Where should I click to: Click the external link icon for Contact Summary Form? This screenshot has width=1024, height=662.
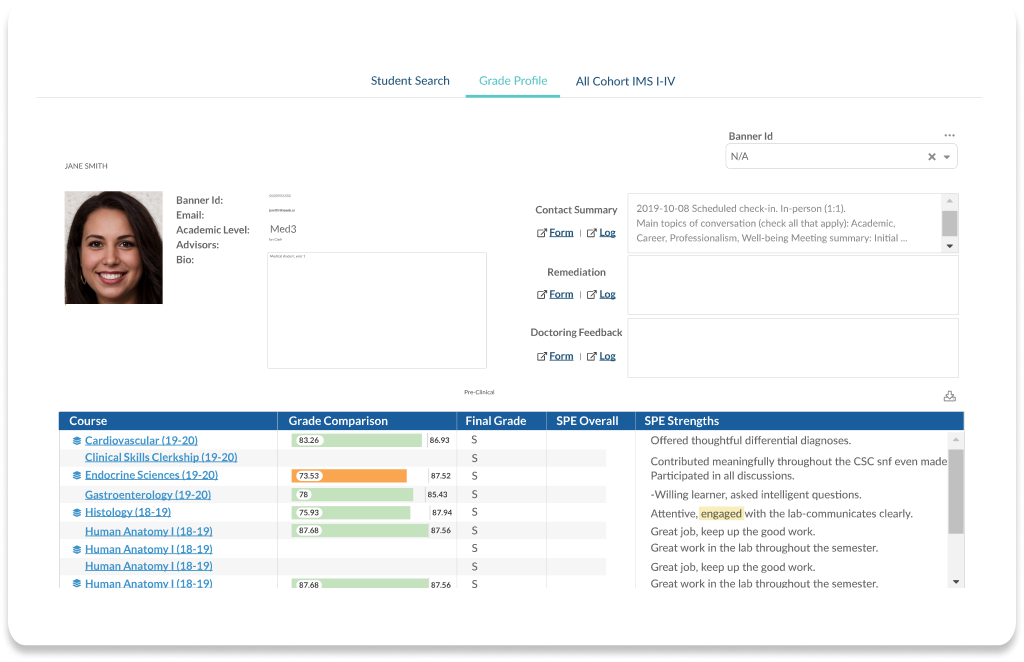tap(541, 233)
